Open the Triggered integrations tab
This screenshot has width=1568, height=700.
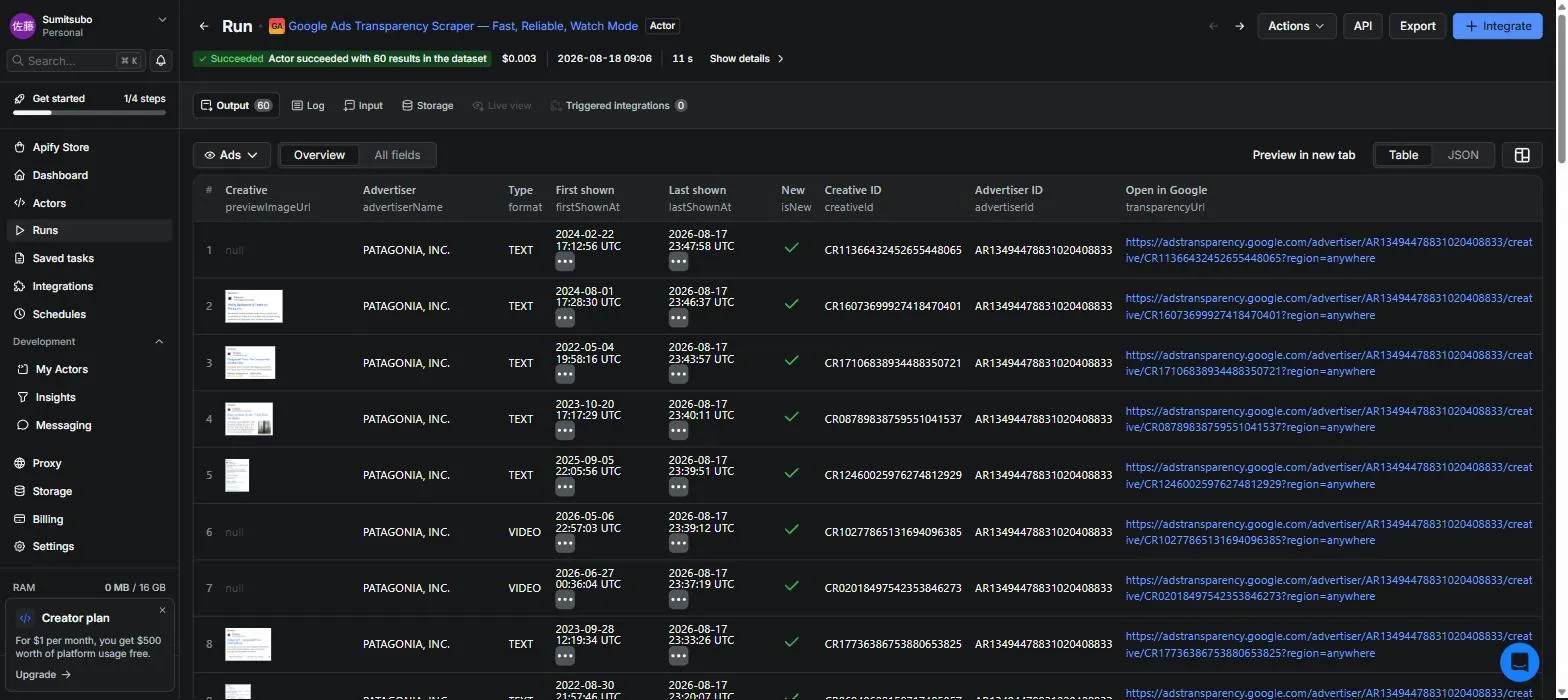point(618,105)
